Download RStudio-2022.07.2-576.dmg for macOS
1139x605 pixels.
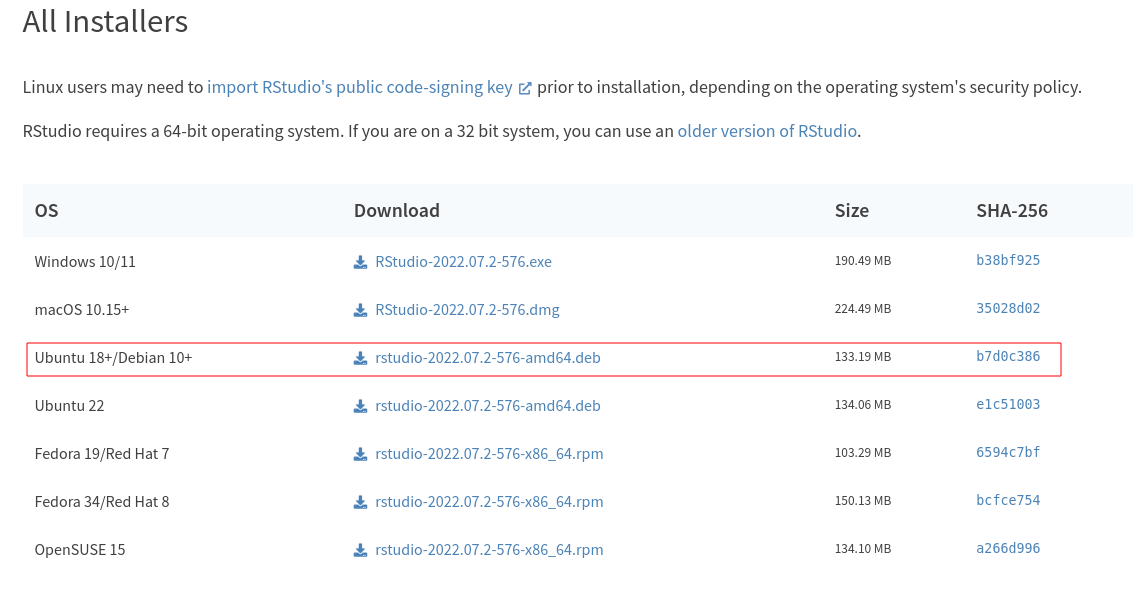(467, 309)
